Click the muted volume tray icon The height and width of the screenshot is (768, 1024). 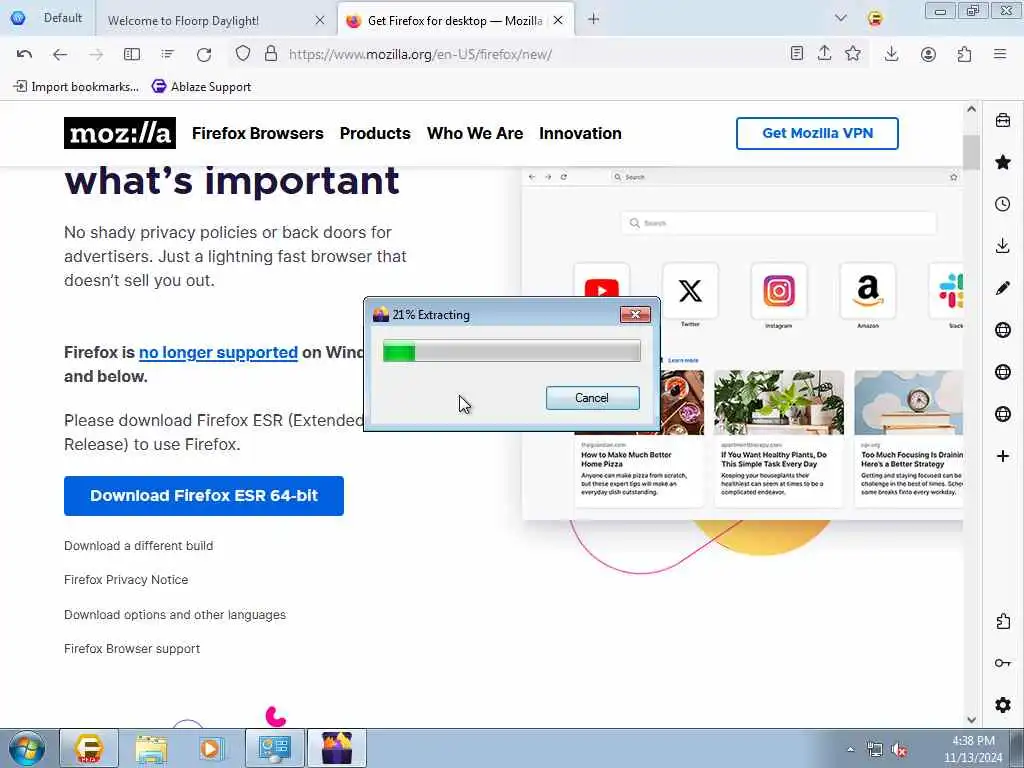click(900, 750)
